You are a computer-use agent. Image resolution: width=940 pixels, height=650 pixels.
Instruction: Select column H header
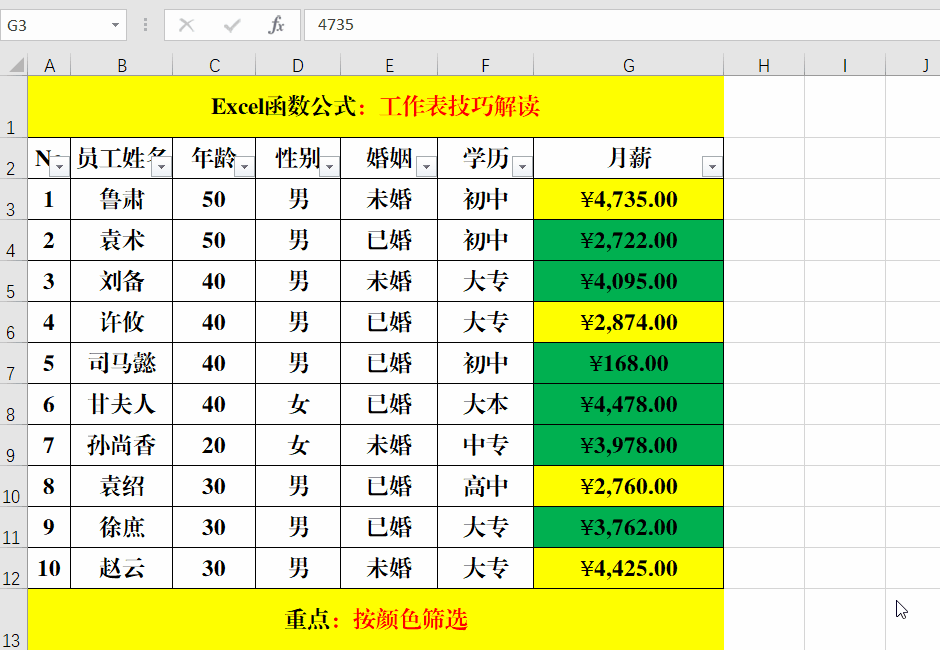click(x=764, y=65)
